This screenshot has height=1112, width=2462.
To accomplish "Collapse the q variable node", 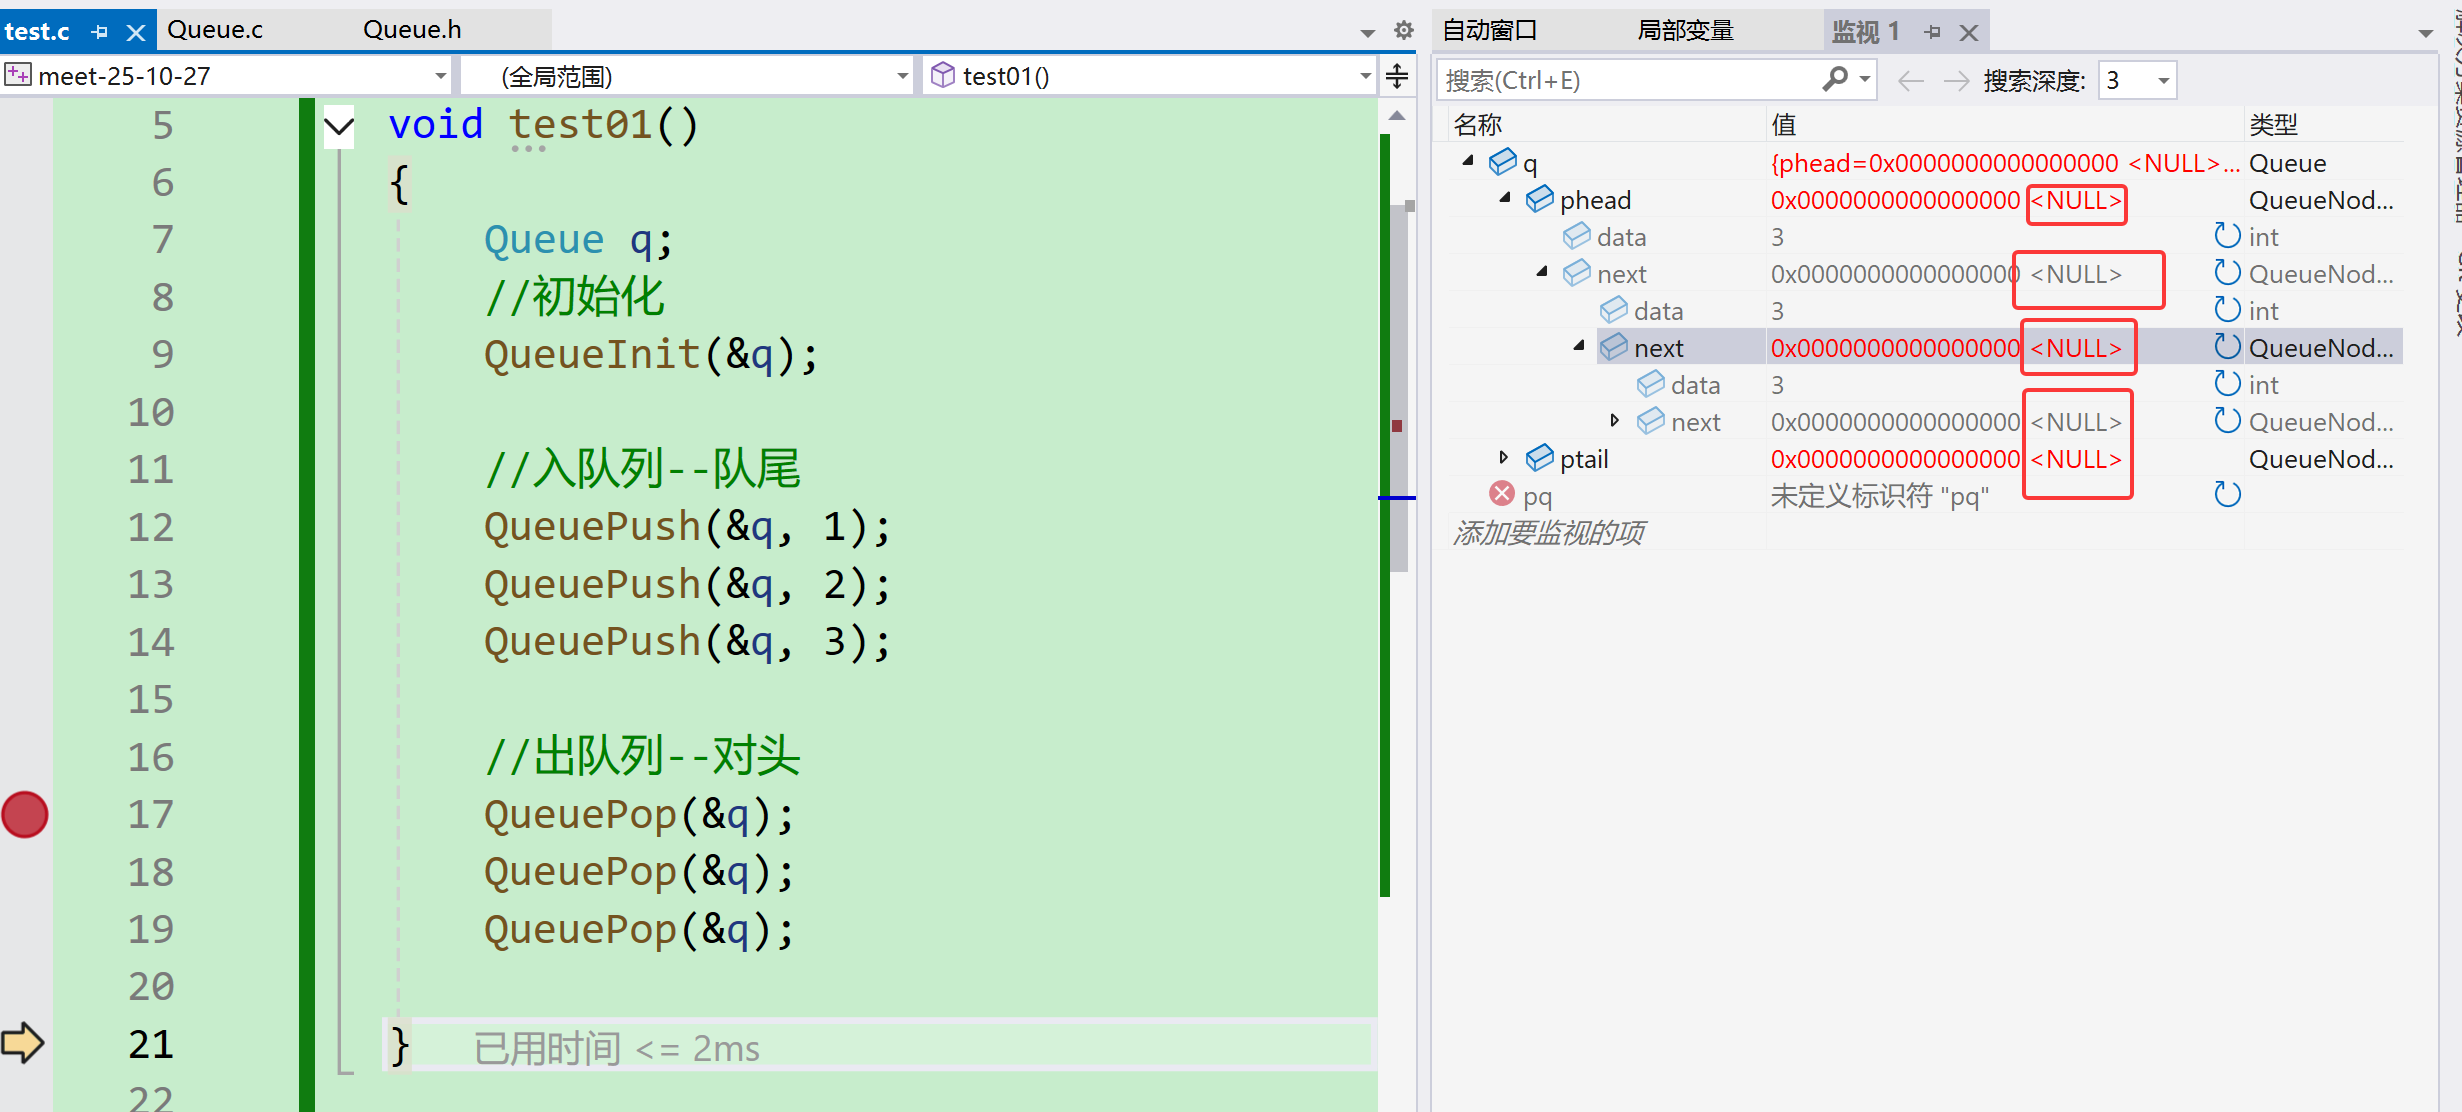I will 1467,161.
